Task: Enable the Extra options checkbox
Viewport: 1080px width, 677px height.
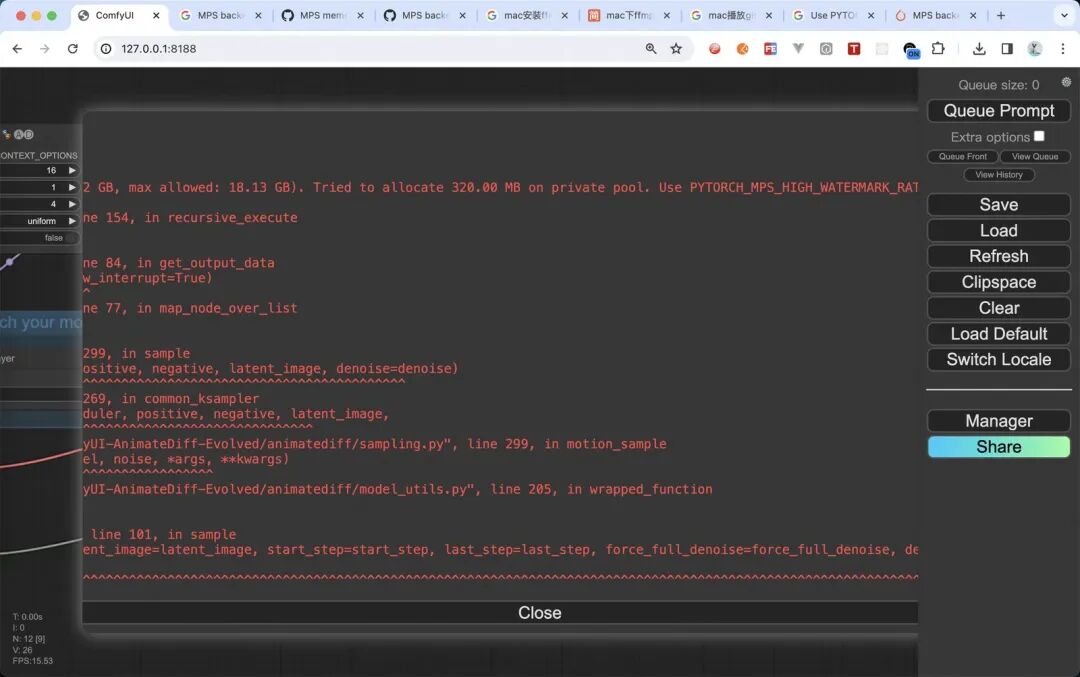Action: (x=1039, y=136)
